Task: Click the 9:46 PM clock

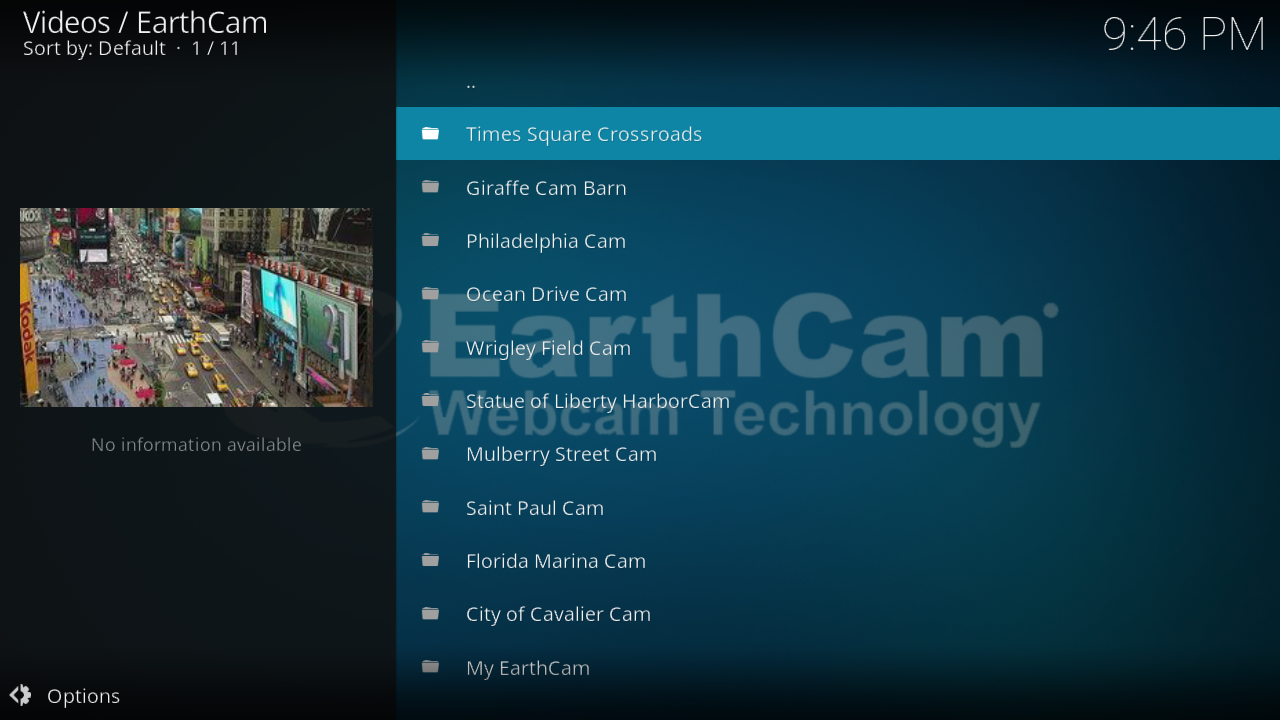Action: [1183, 35]
